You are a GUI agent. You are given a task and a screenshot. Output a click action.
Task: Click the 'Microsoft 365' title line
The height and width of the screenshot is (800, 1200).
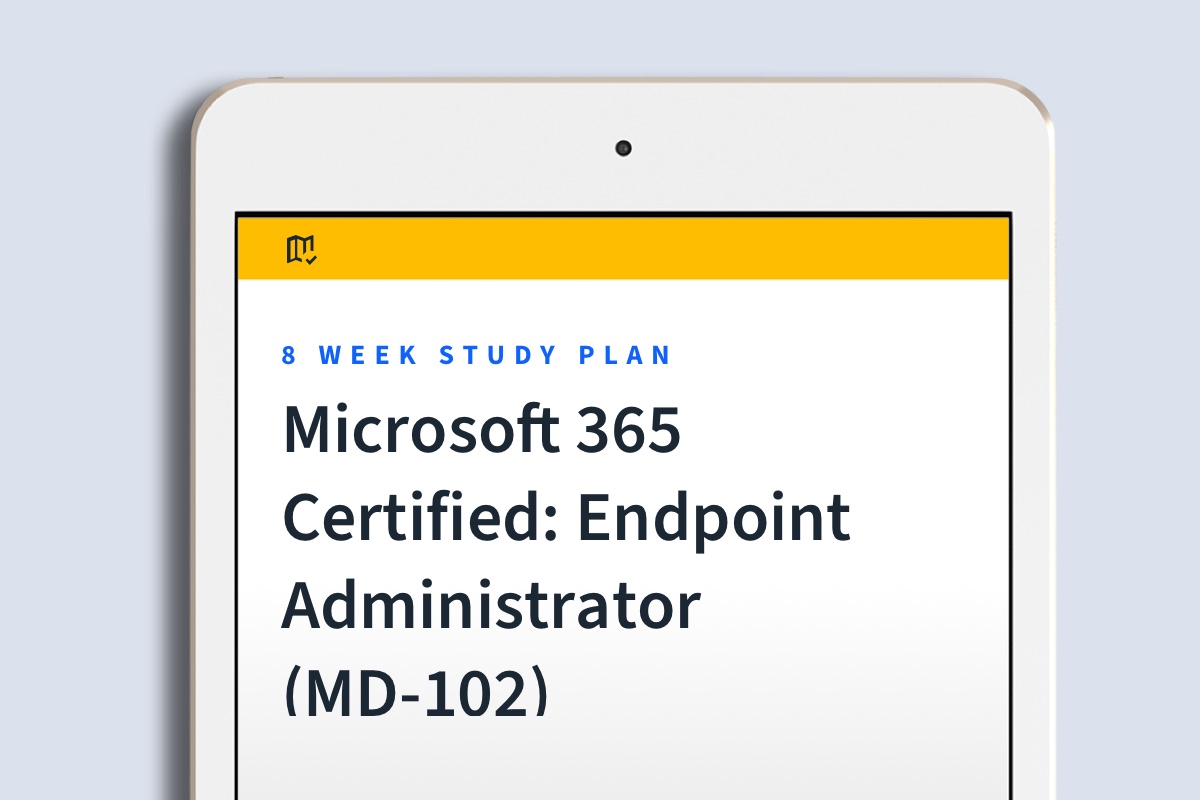tap(482, 428)
